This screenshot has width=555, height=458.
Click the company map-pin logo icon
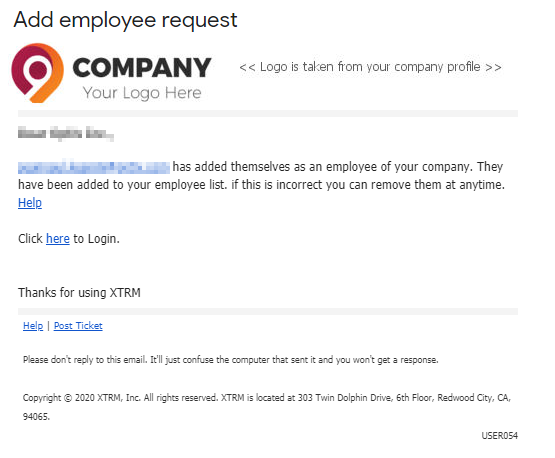click(38, 73)
